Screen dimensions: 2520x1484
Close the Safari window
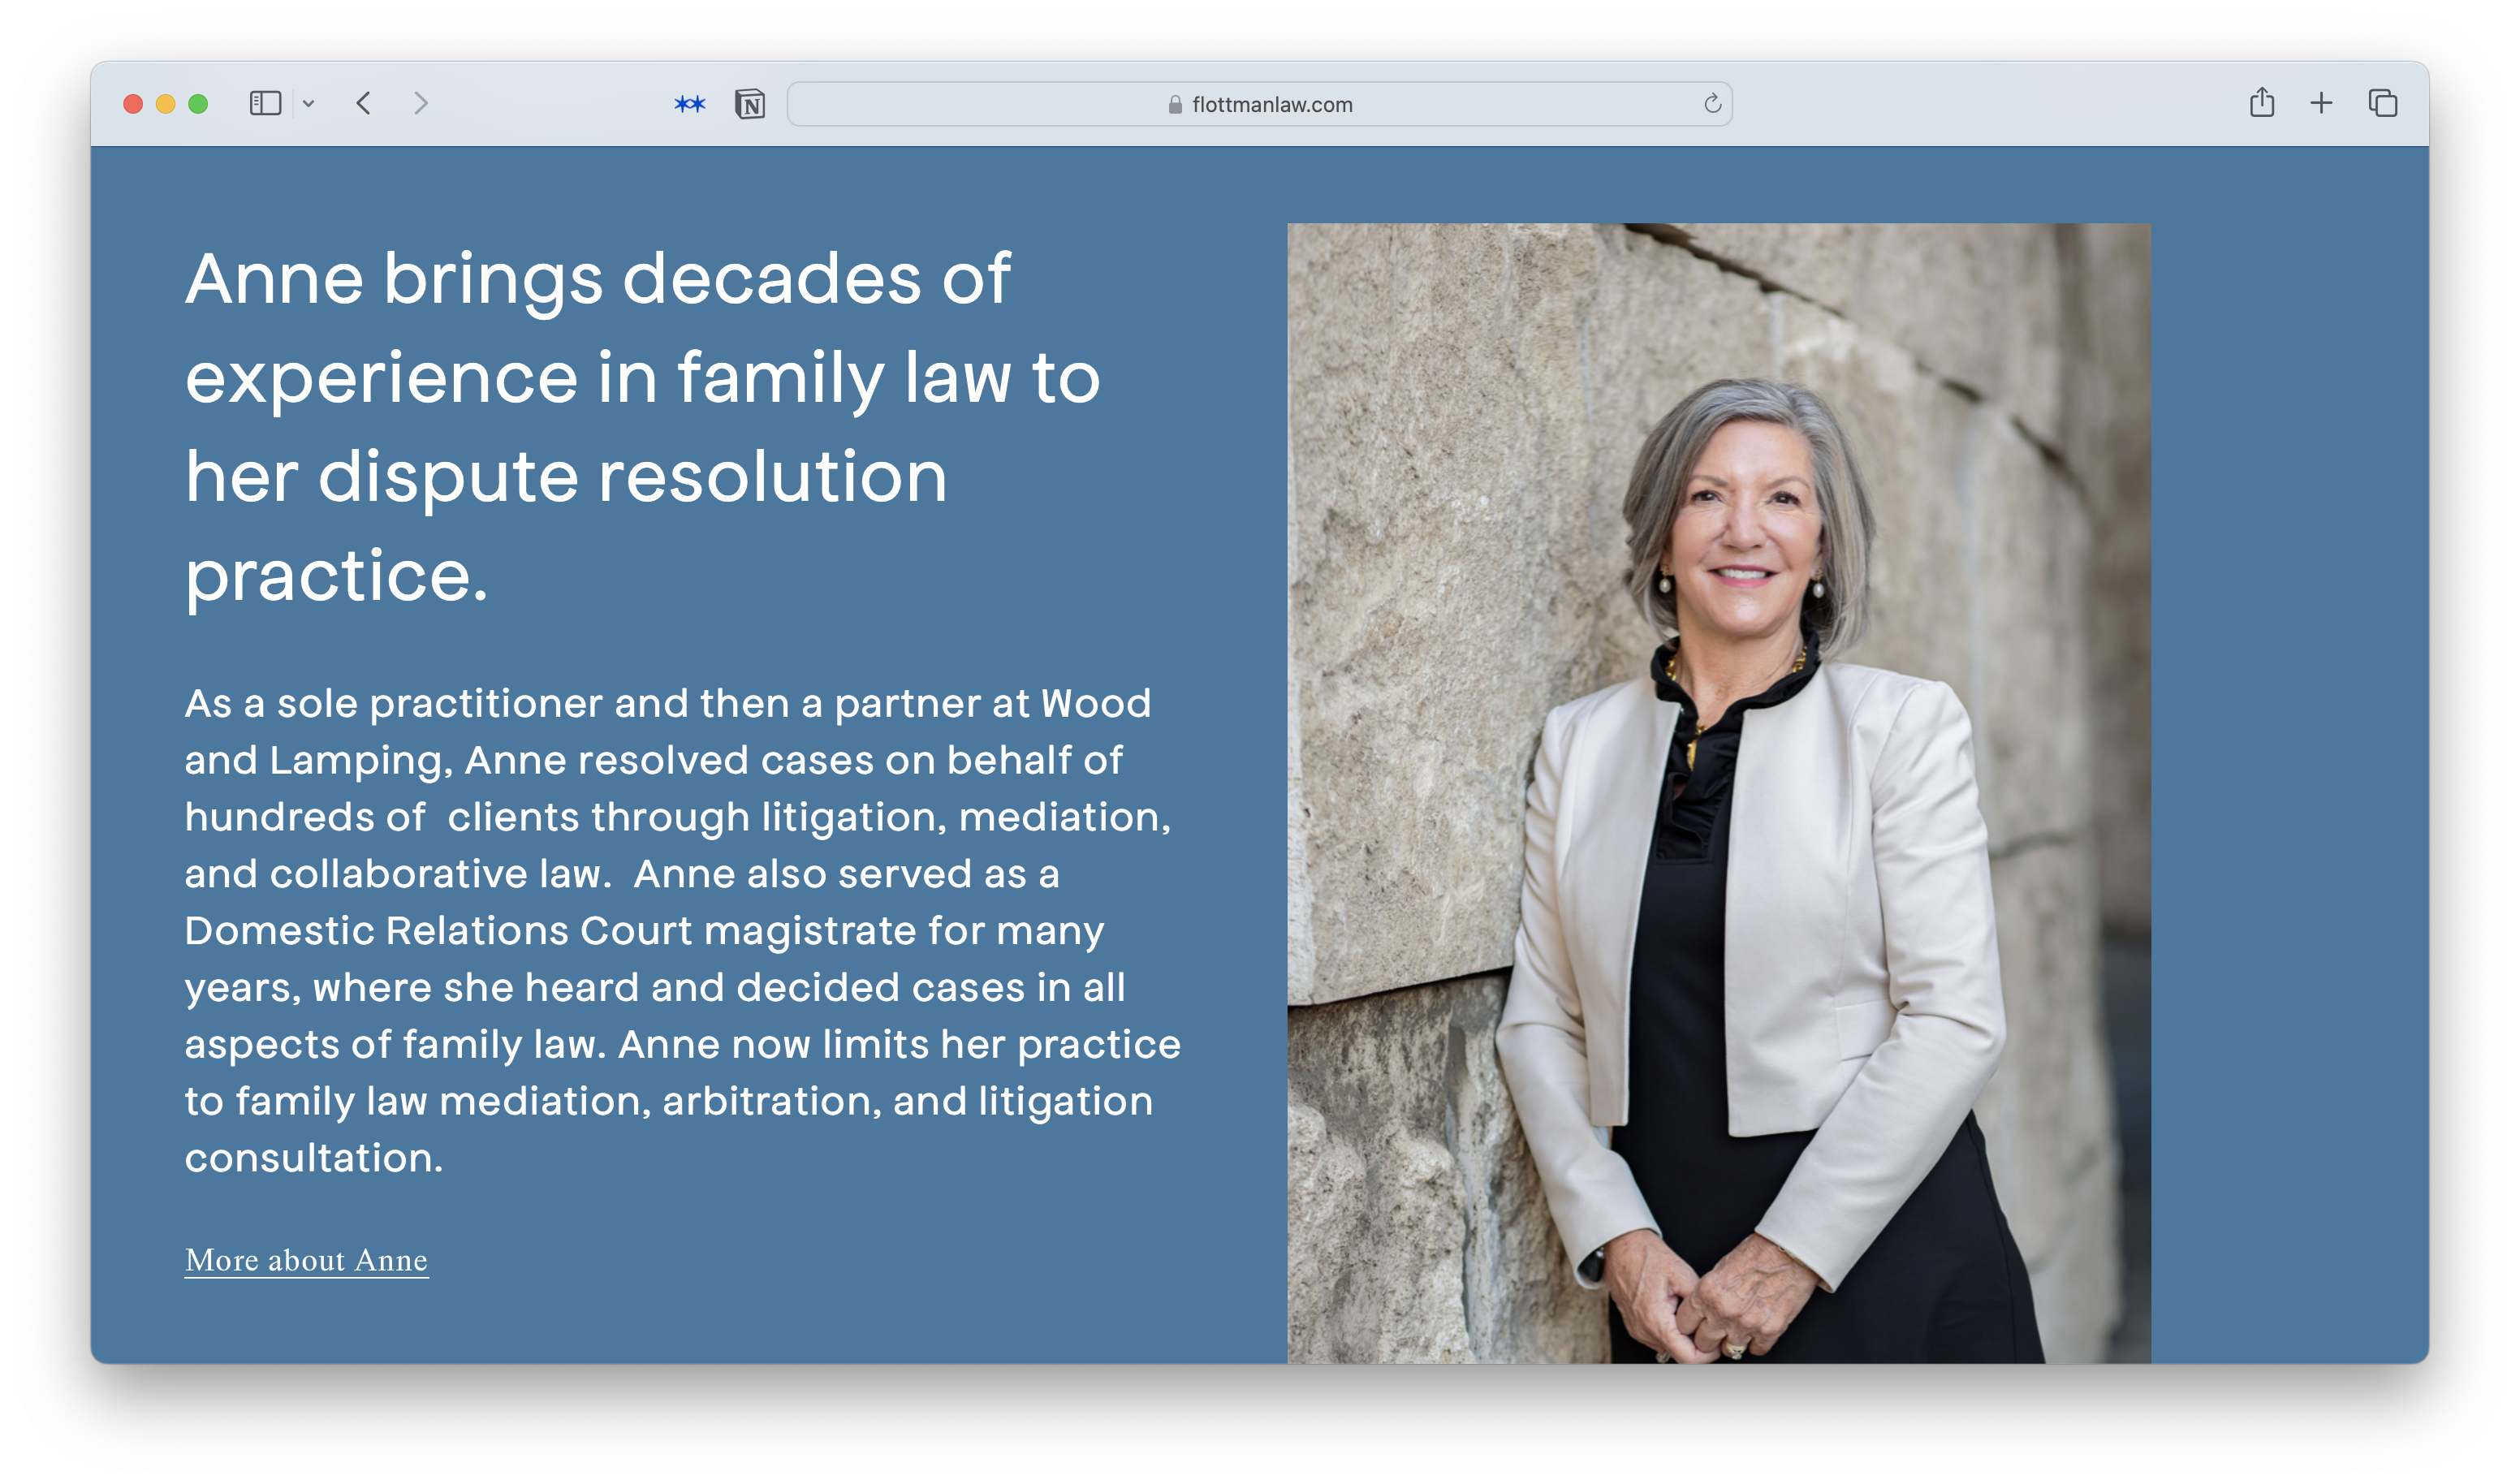133,104
